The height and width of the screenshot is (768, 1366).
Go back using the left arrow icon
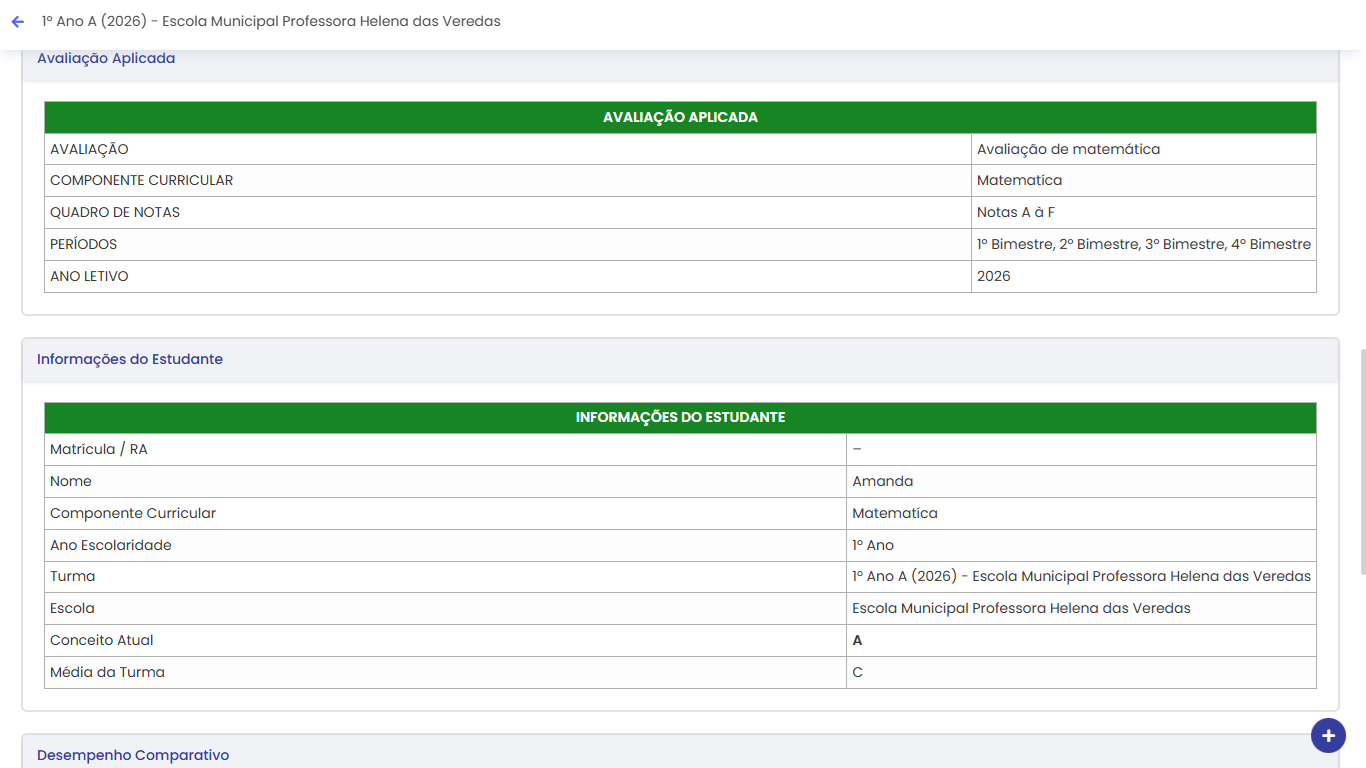(x=17, y=22)
